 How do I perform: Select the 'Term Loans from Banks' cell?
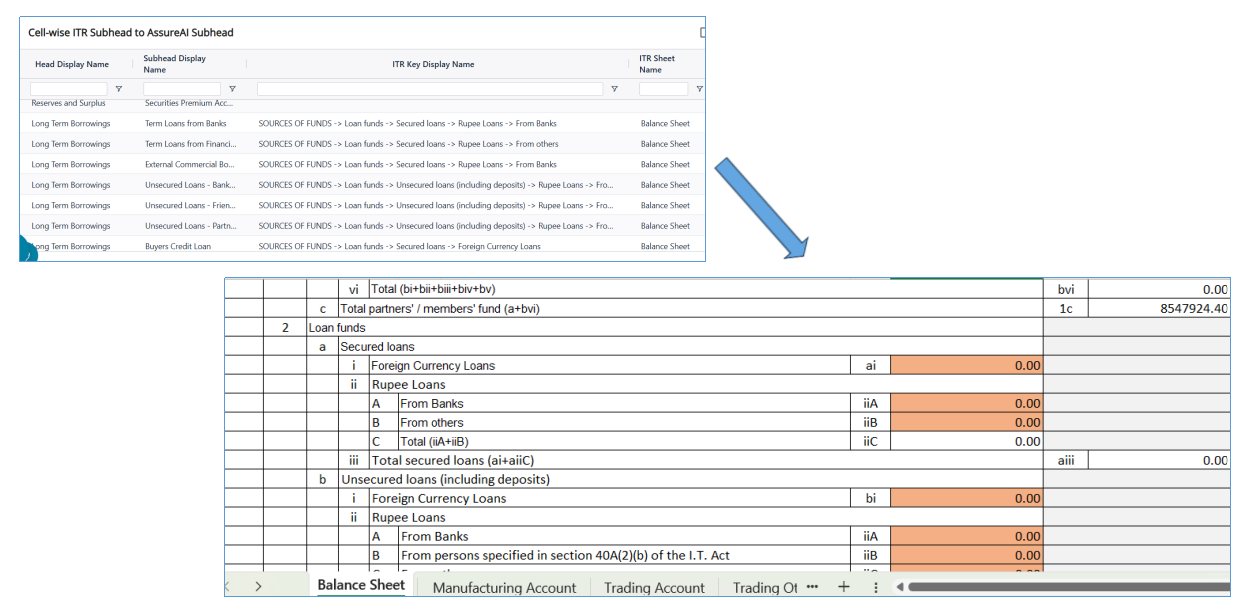[186, 123]
